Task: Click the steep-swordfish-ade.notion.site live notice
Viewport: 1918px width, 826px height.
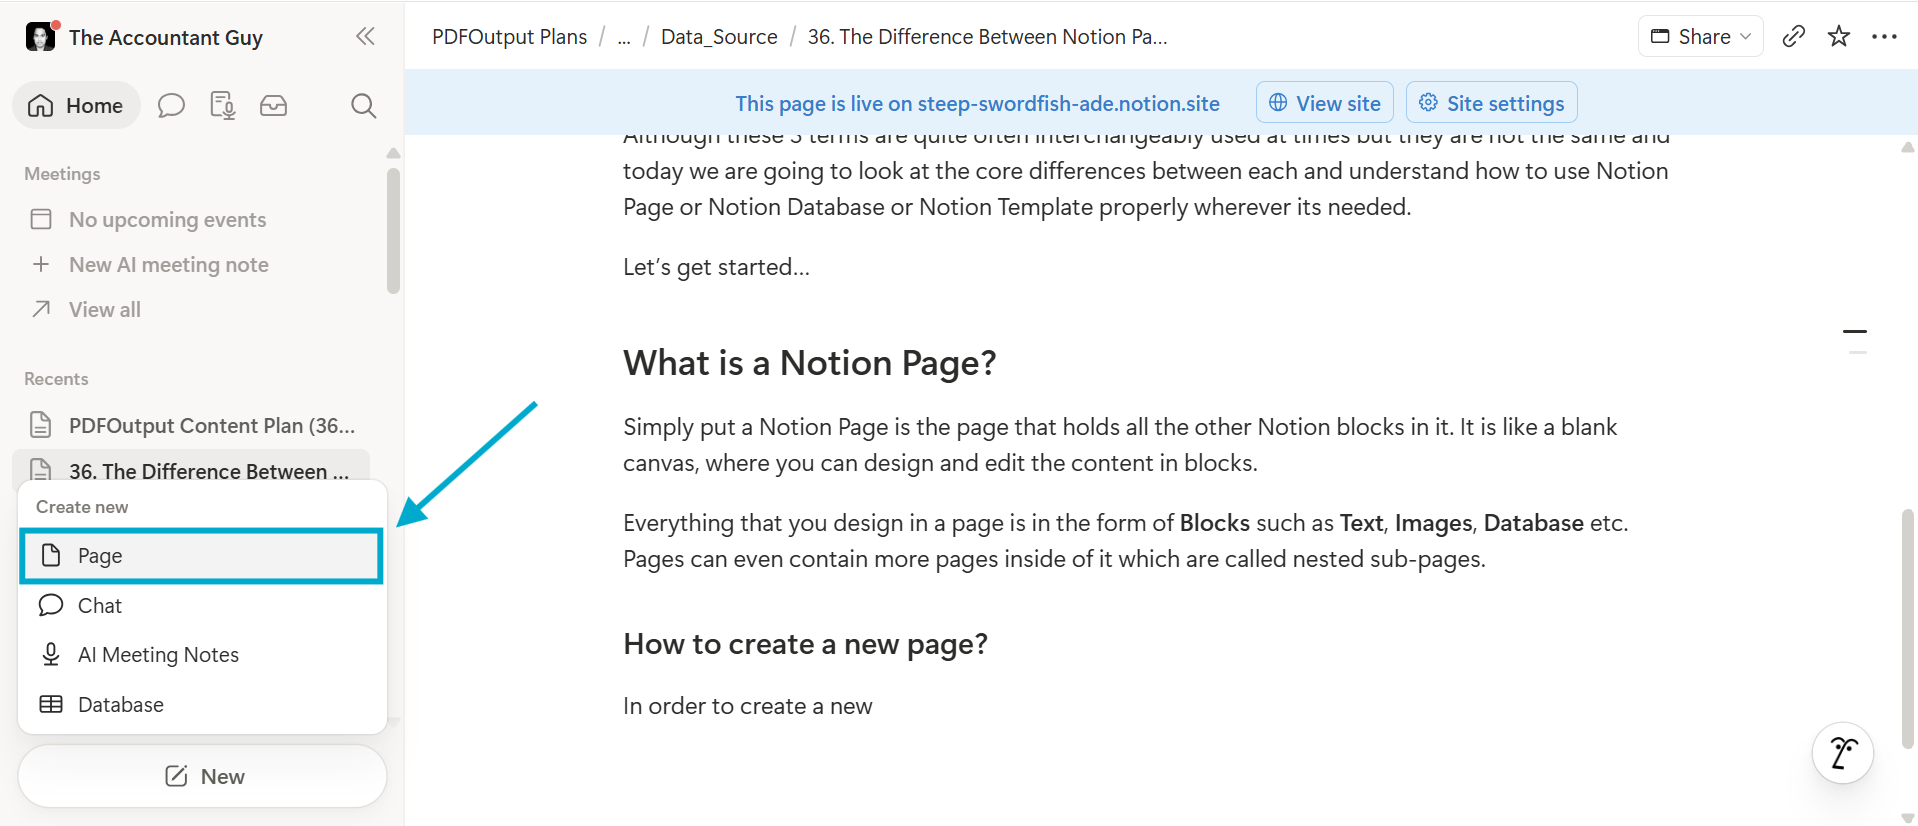Action: 977,104
